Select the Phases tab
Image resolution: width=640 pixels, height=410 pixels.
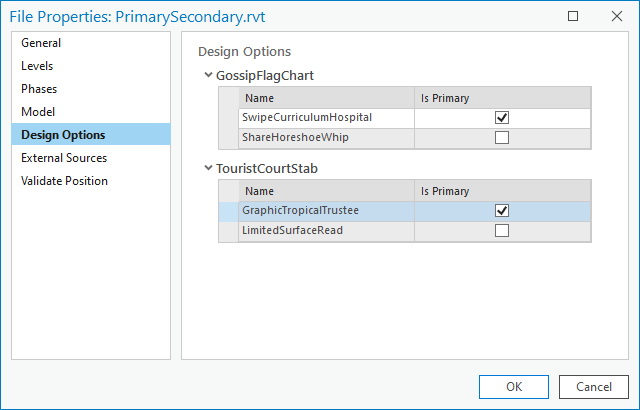[39, 89]
